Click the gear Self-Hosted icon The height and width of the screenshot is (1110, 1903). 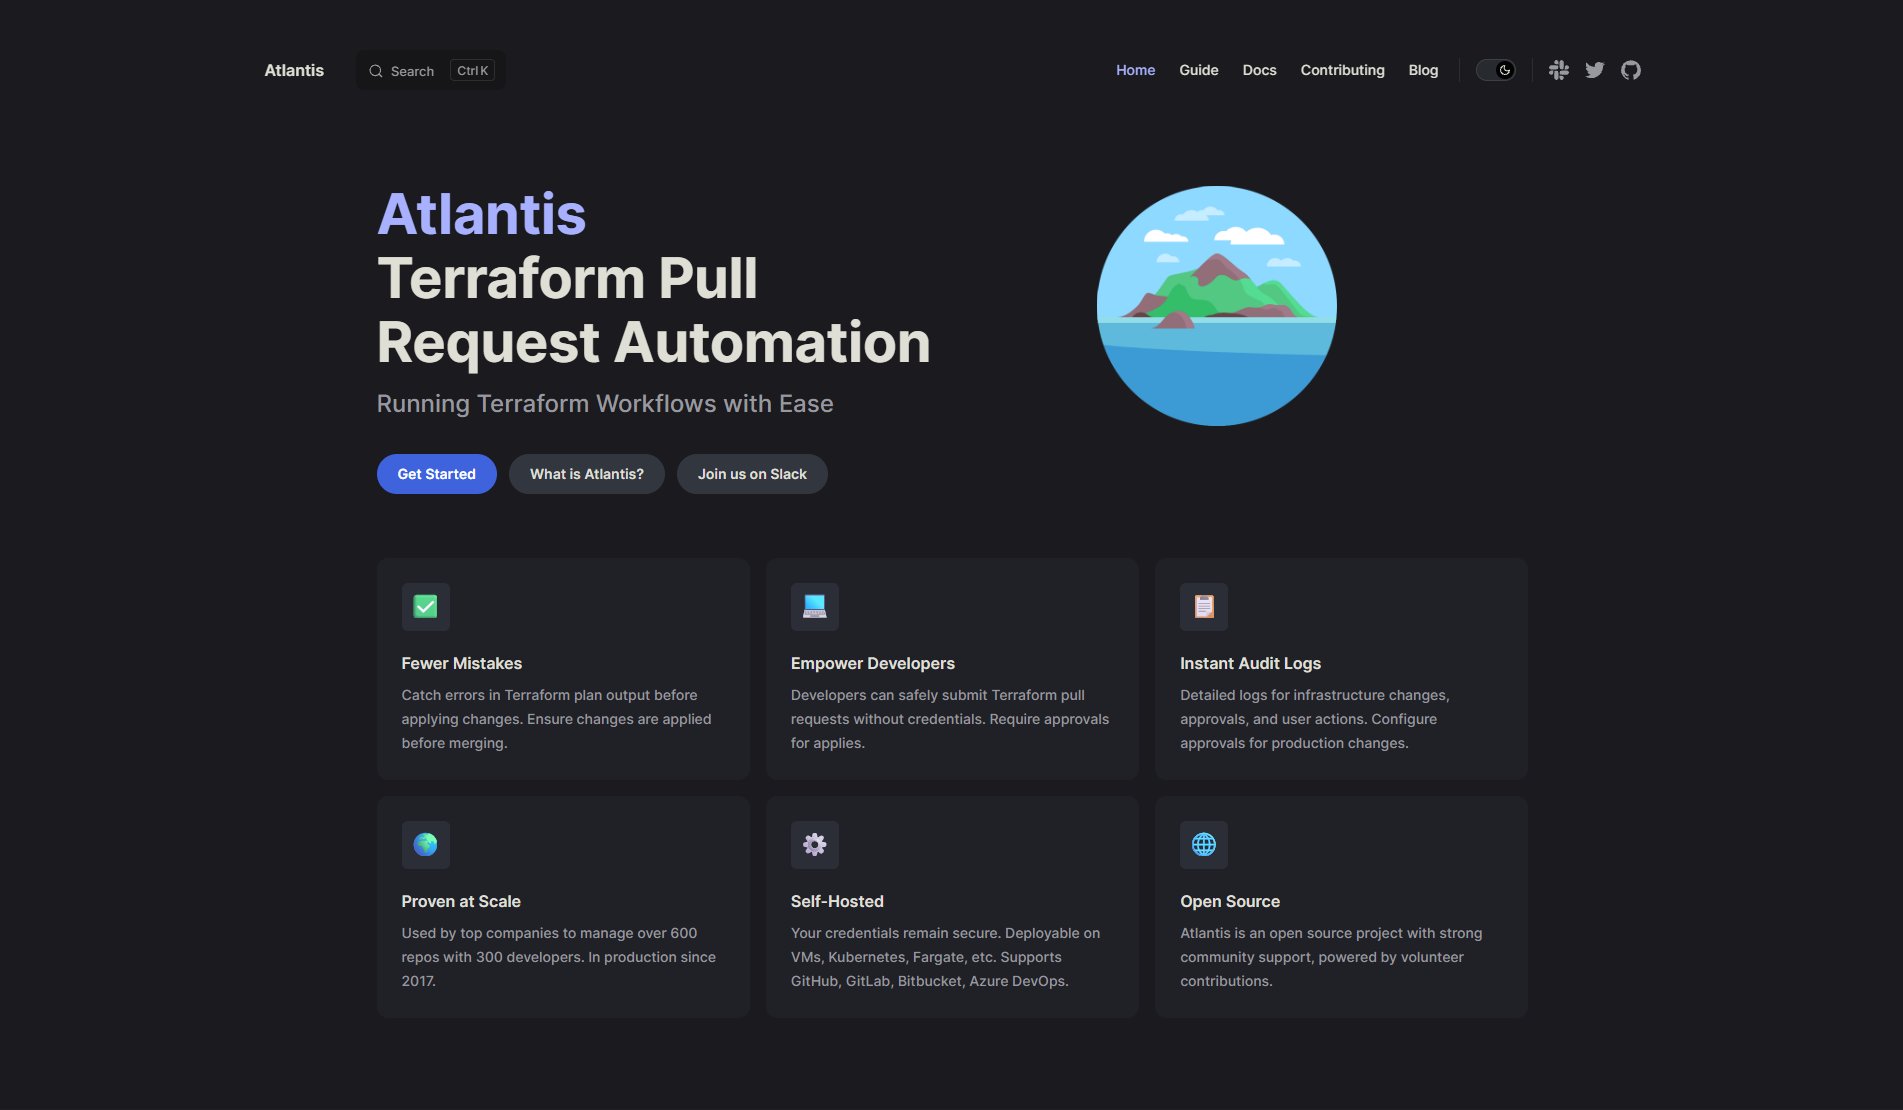[x=815, y=845]
